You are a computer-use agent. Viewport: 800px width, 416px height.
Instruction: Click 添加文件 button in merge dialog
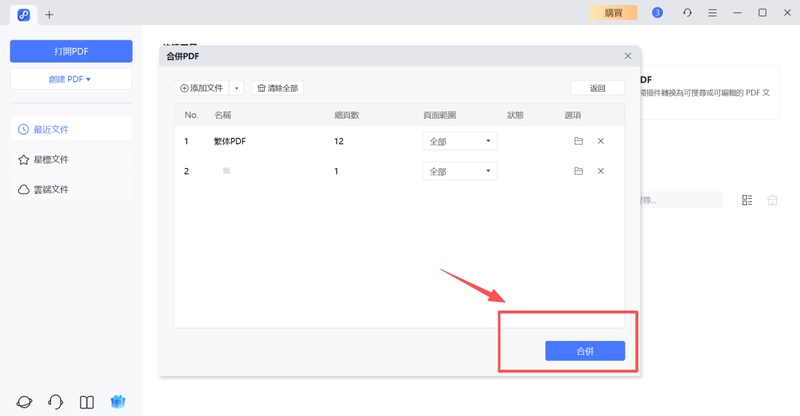pos(202,88)
